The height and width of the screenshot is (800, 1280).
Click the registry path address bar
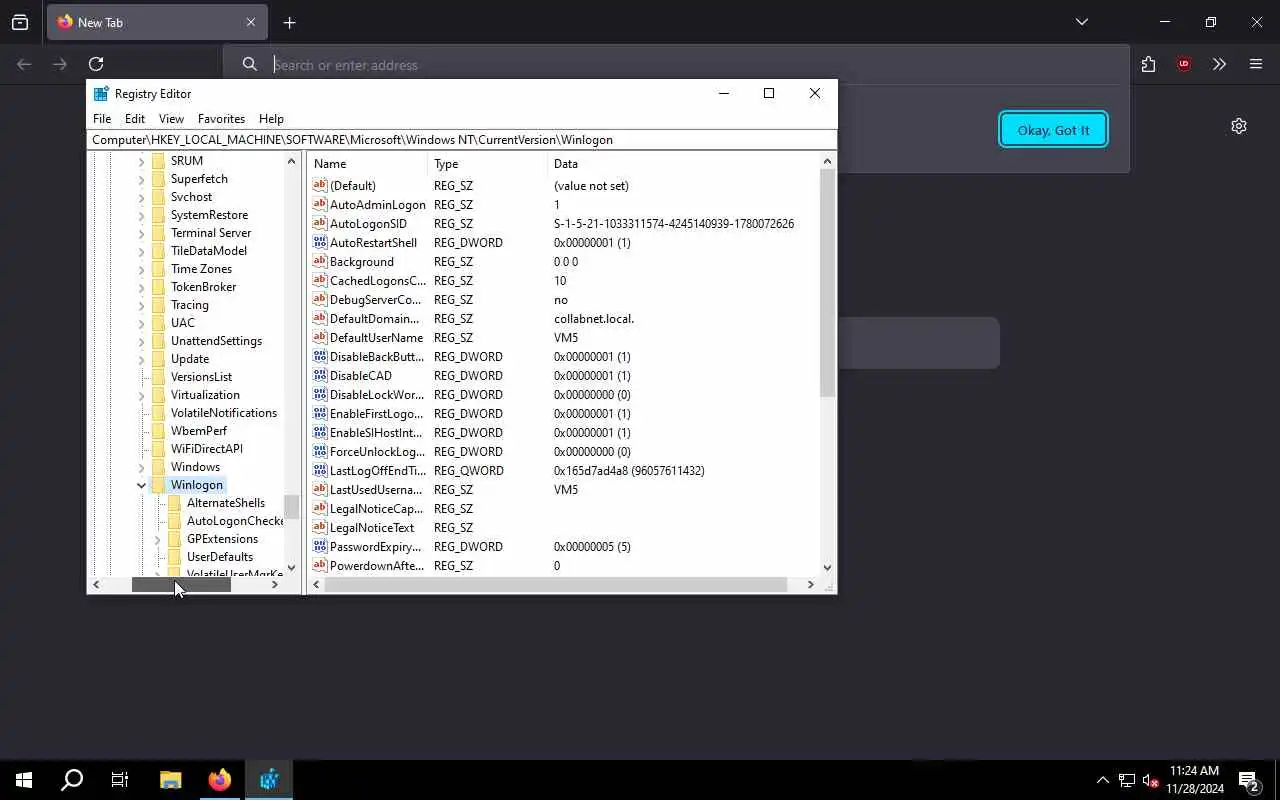click(x=461, y=139)
